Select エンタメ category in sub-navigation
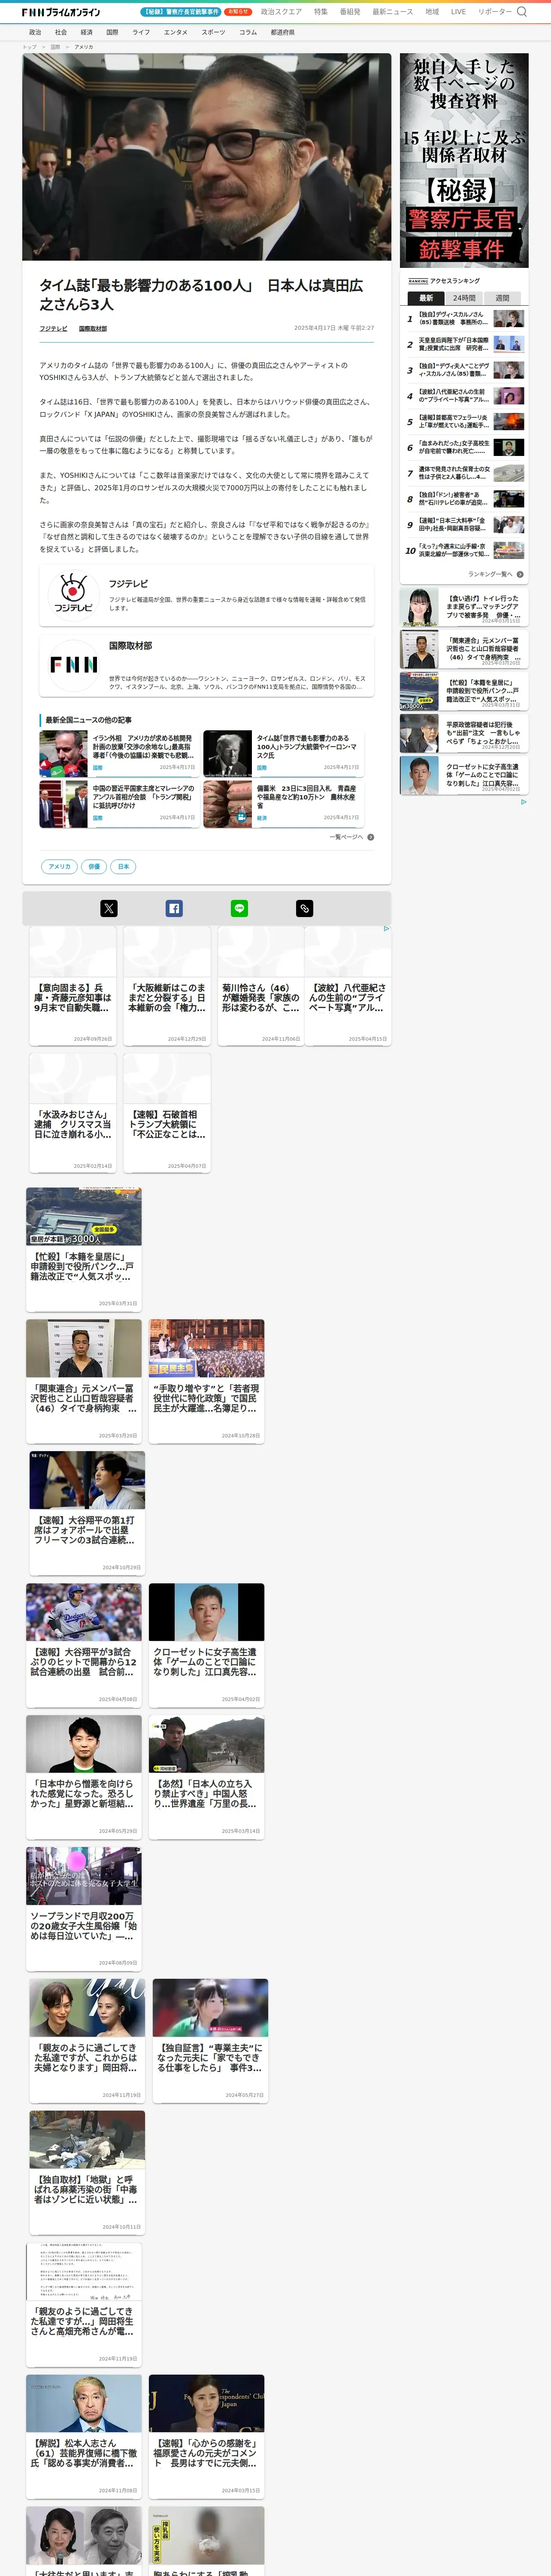Viewport: 551px width, 2576px height. (x=176, y=32)
